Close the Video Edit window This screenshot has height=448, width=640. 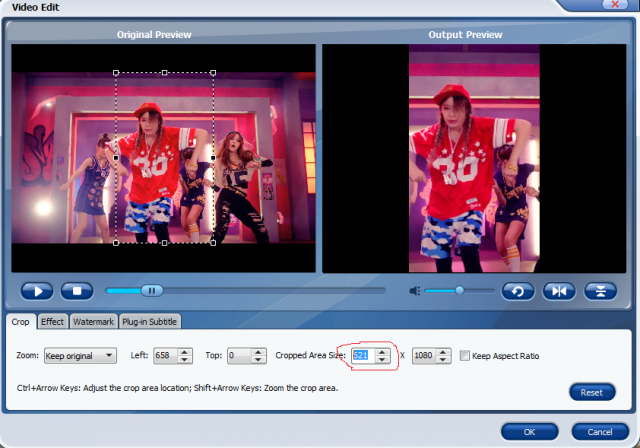tap(615, 4)
